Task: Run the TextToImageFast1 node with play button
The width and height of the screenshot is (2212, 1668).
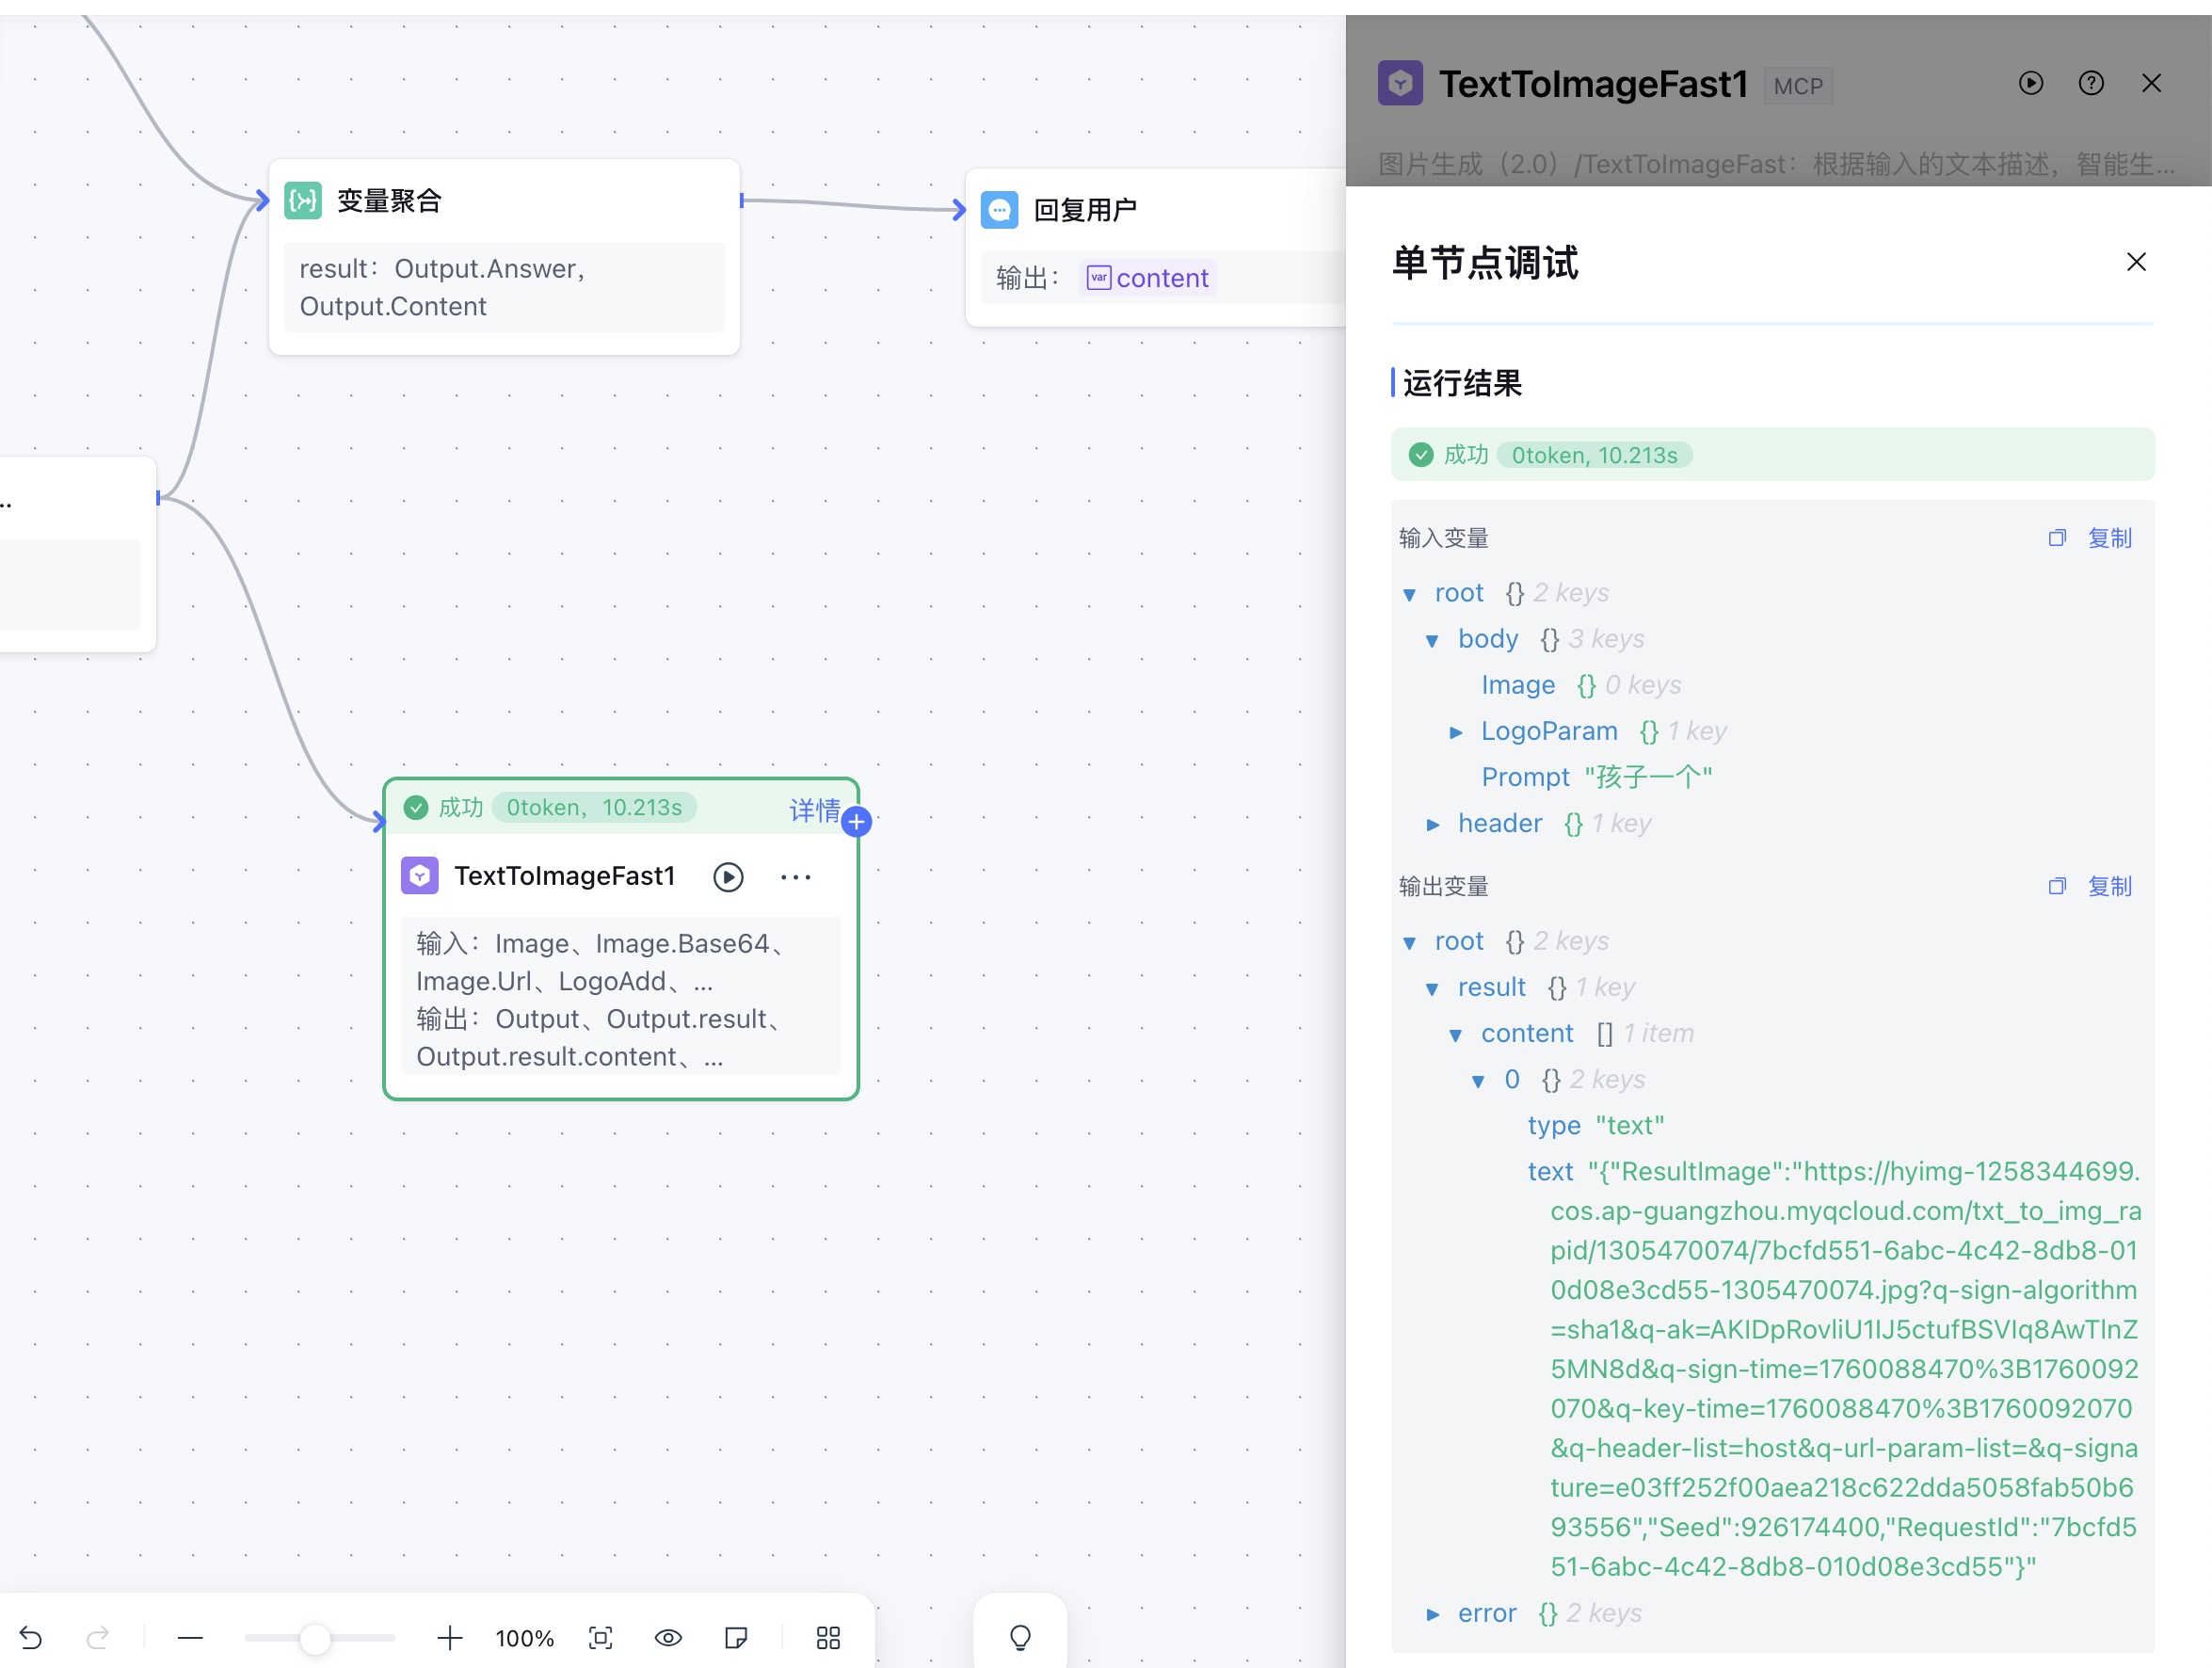Action: point(728,877)
